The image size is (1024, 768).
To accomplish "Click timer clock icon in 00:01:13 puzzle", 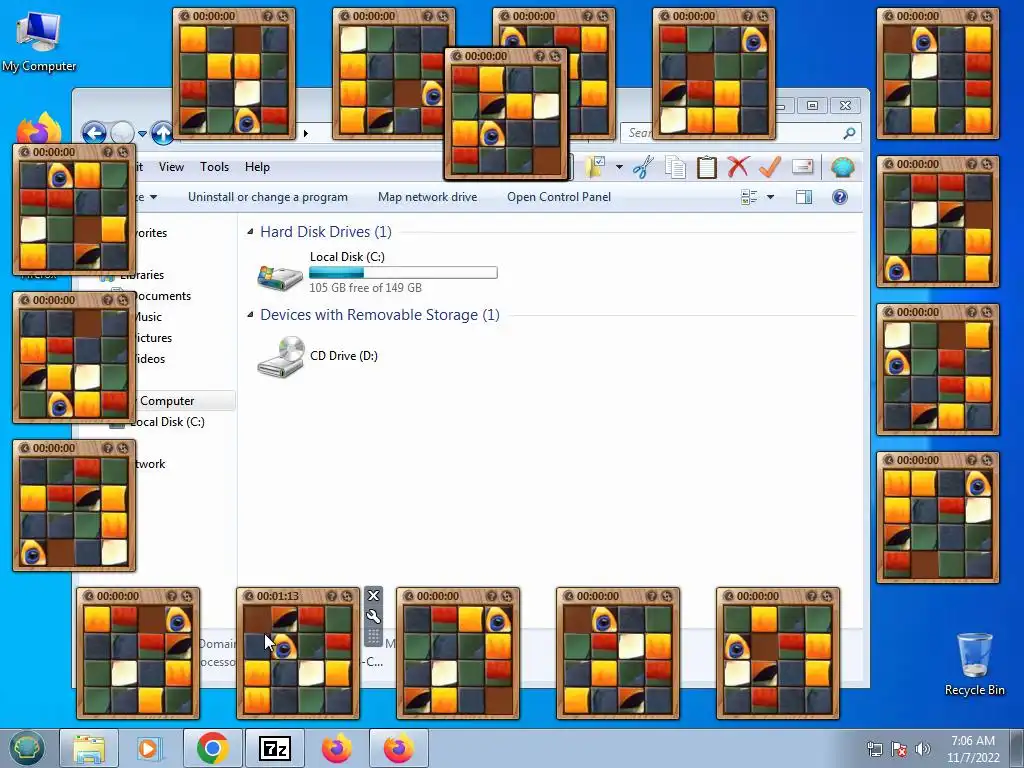I will tap(249, 596).
